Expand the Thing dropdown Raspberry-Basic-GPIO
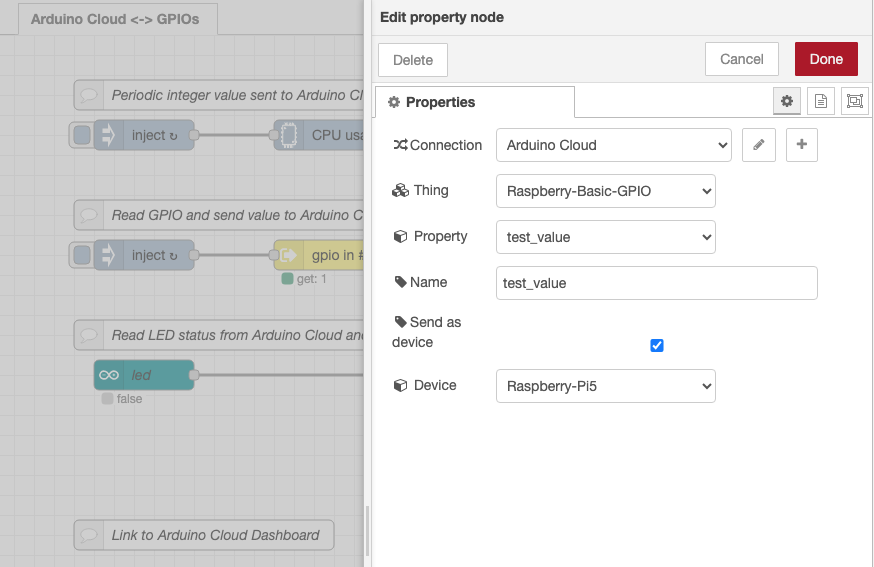874x567 pixels. click(x=605, y=191)
